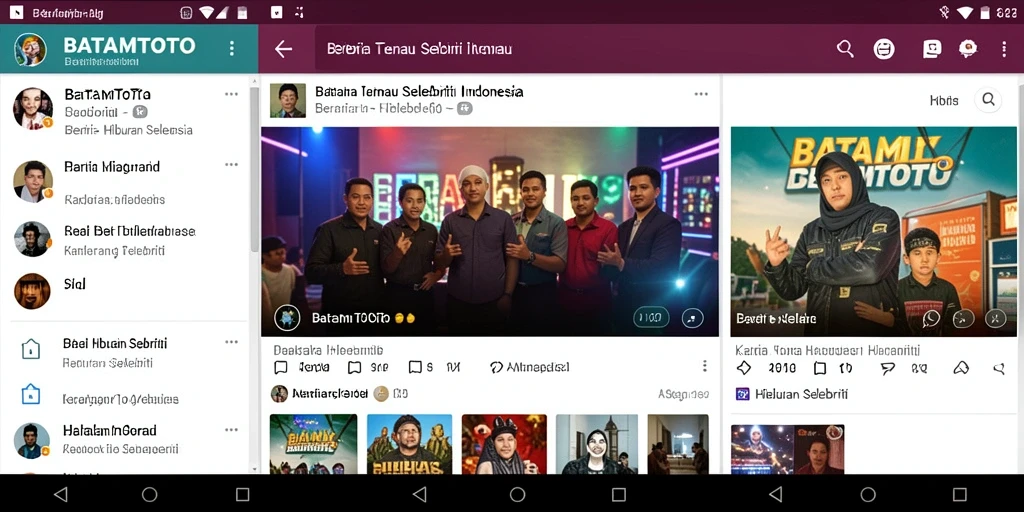
Task: Click the square icon beside 10
Action: tap(820, 368)
